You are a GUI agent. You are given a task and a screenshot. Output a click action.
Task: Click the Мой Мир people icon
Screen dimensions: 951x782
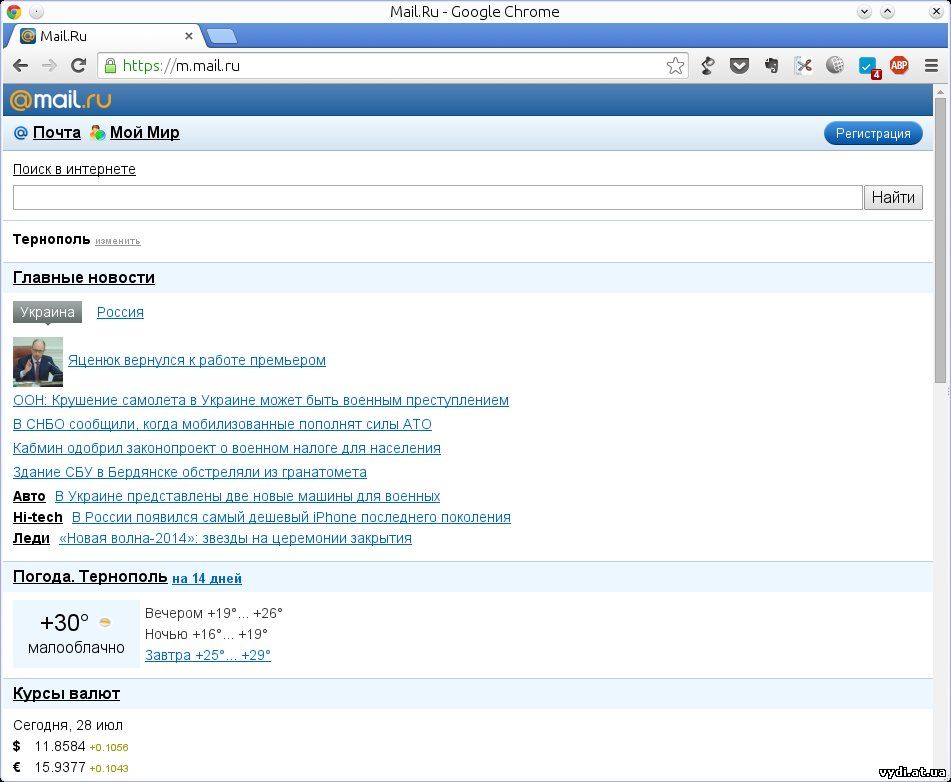(97, 133)
